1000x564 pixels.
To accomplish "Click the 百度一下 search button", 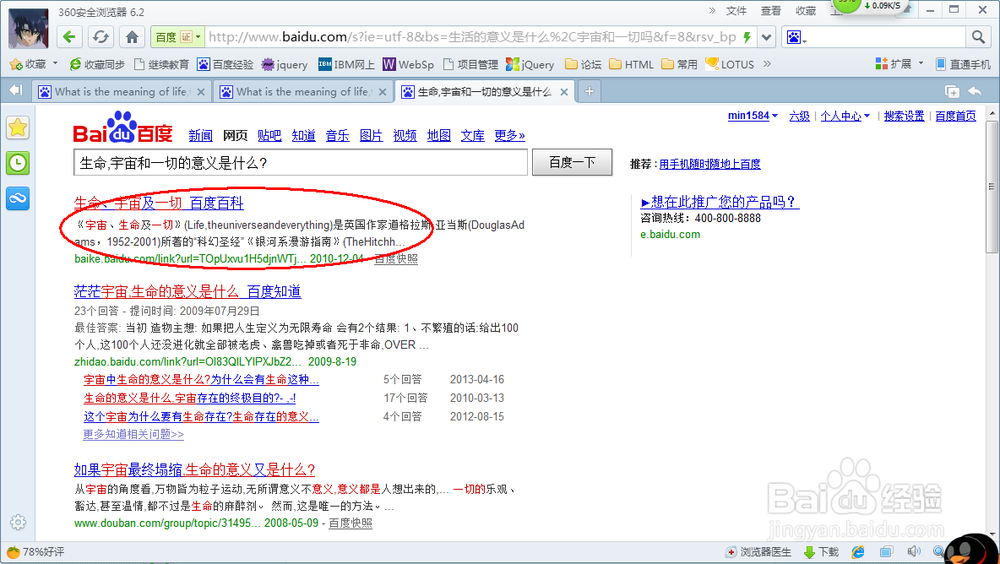I will tap(572, 162).
